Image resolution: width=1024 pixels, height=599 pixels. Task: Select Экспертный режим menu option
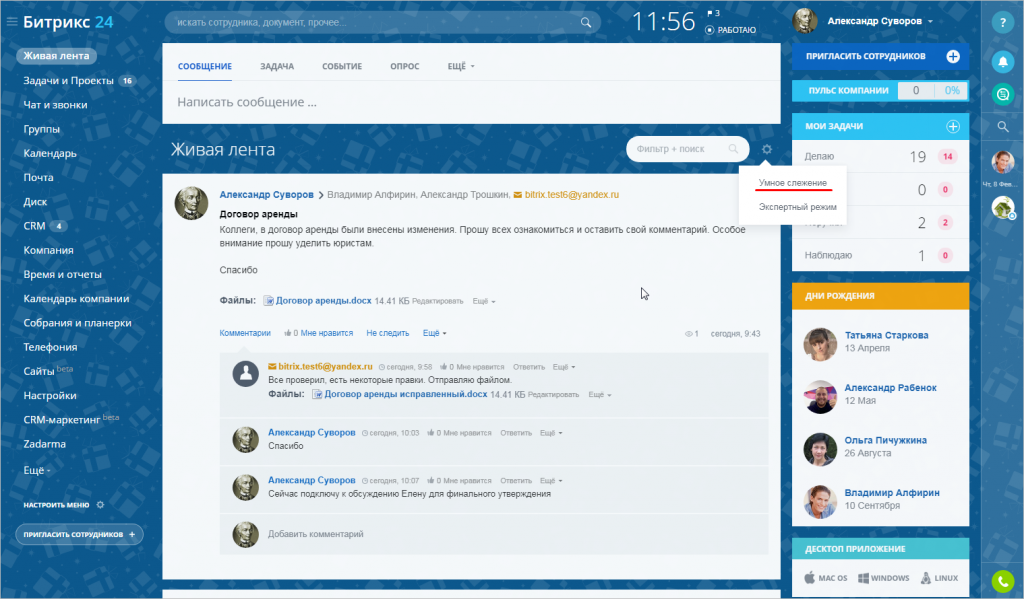pyautogui.click(x=797, y=207)
